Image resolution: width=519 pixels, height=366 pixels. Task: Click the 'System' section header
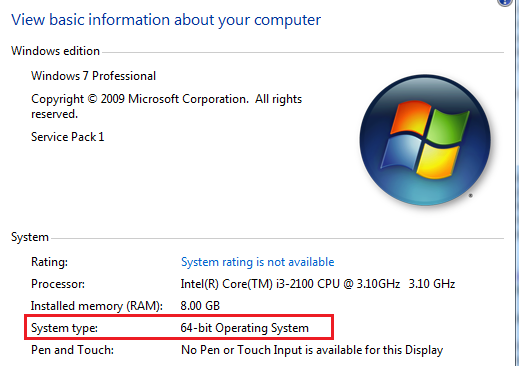click(x=30, y=237)
